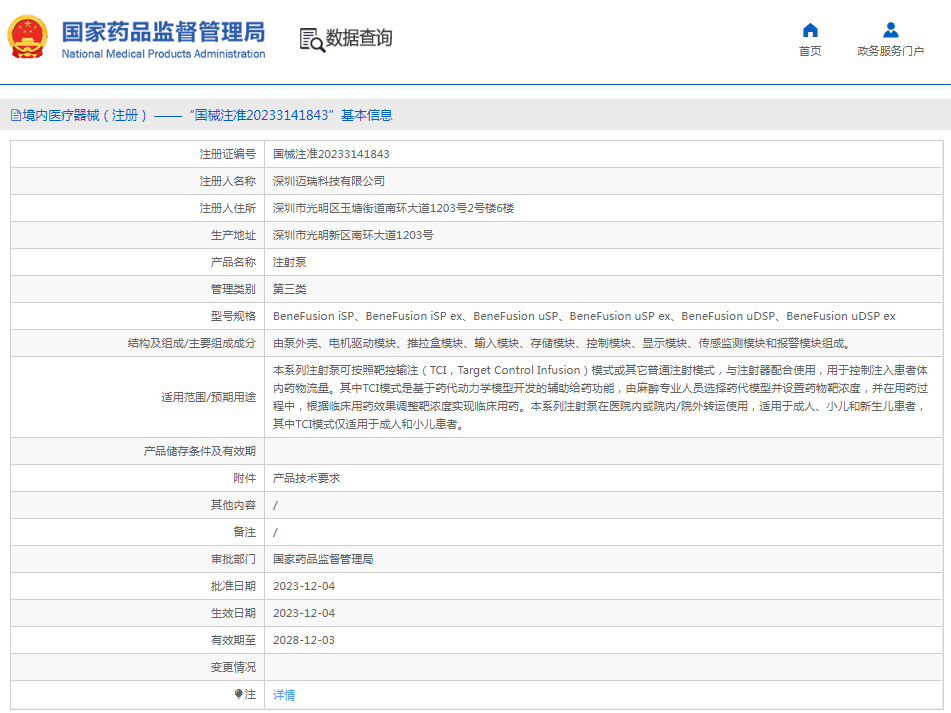Select the slash value in the 其他内容 row
951x713 pixels.
pyautogui.click(x=275, y=505)
